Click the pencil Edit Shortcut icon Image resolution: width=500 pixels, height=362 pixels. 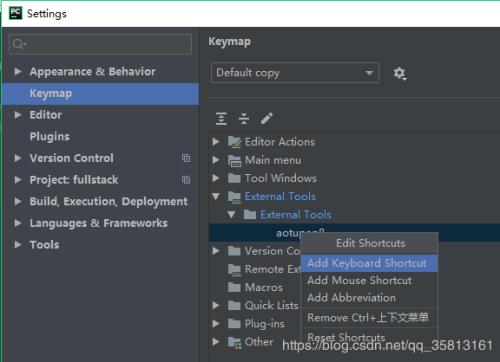(x=267, y=118)
